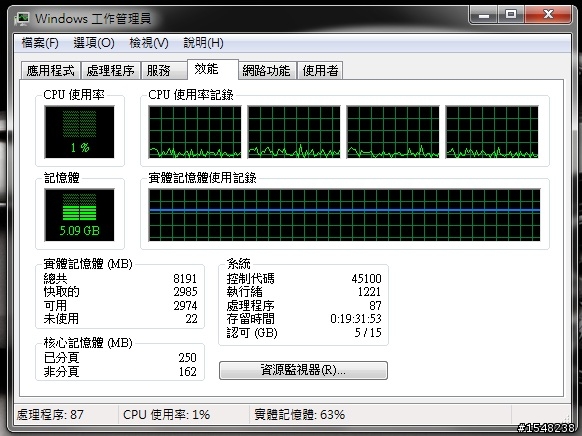This screenshot has width=582, height=436.
Task: Open the 檔案(F) menu
Action: pos(40,43)
